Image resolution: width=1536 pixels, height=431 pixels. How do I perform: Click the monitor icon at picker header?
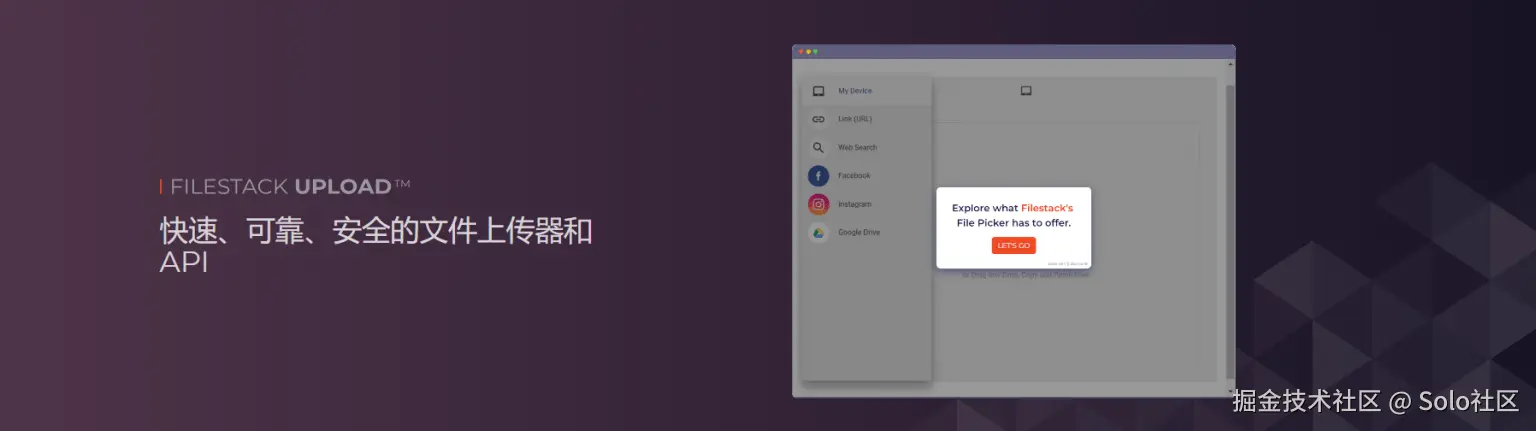coord(1026,91)
